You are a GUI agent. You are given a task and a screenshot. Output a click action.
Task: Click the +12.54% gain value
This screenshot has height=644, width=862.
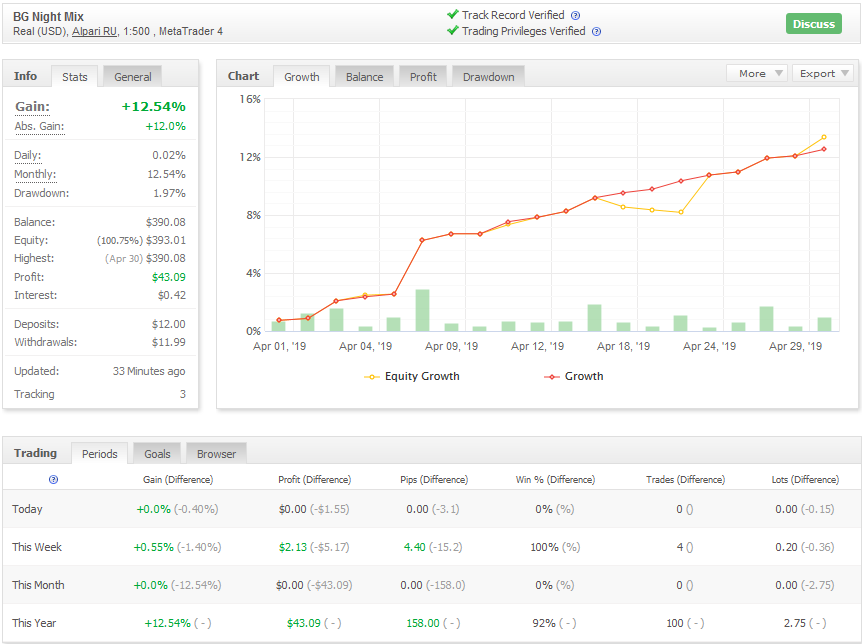[153, 106]
